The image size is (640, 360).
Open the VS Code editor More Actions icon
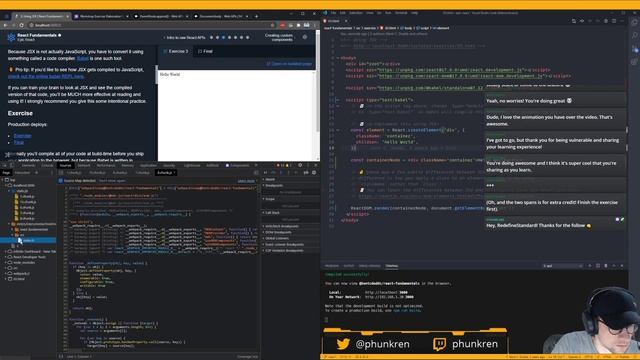622,21
